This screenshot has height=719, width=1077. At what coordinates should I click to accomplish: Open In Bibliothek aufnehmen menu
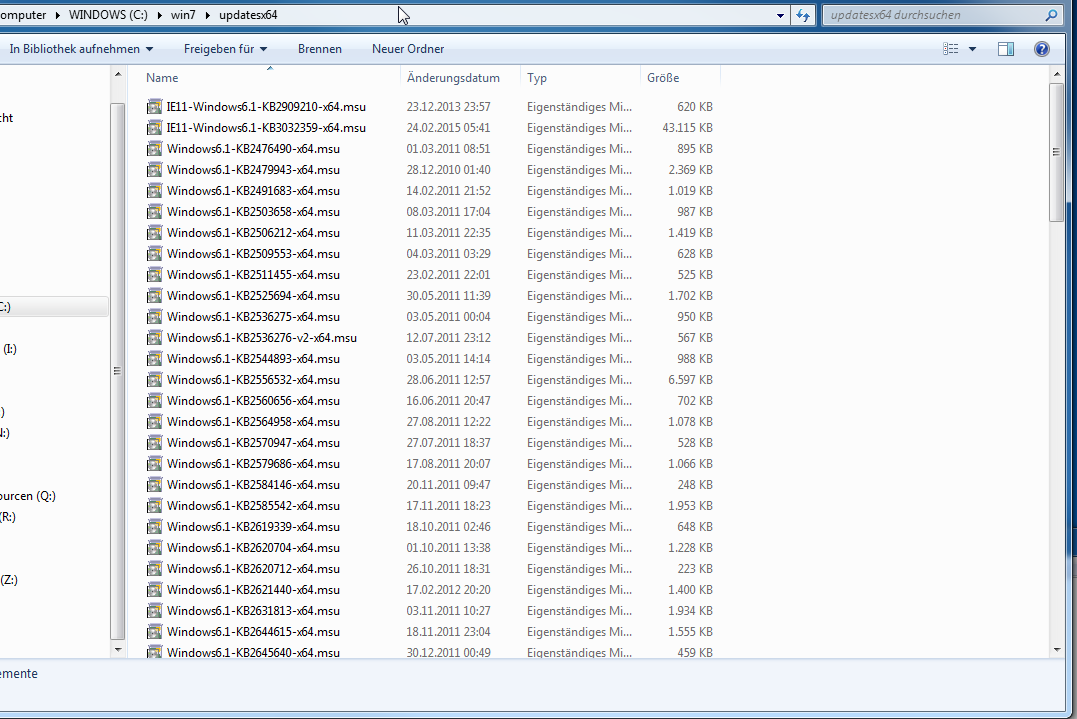(81, 49)
